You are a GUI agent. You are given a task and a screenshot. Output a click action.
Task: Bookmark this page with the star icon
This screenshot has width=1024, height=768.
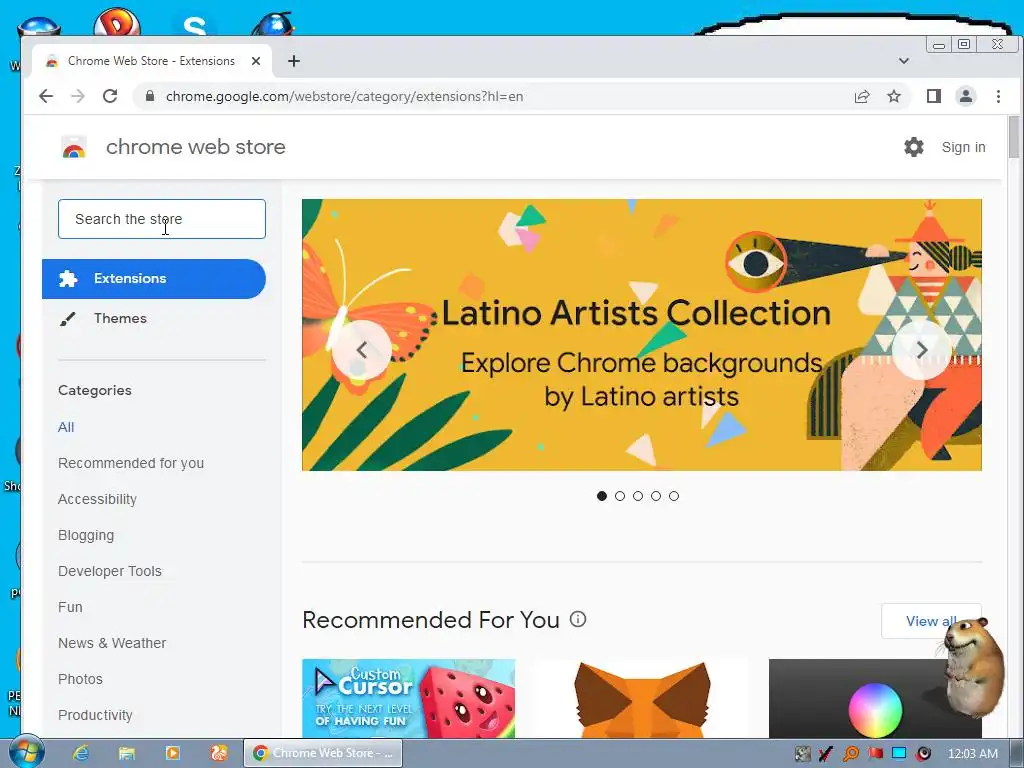click(x=894, y=97)
